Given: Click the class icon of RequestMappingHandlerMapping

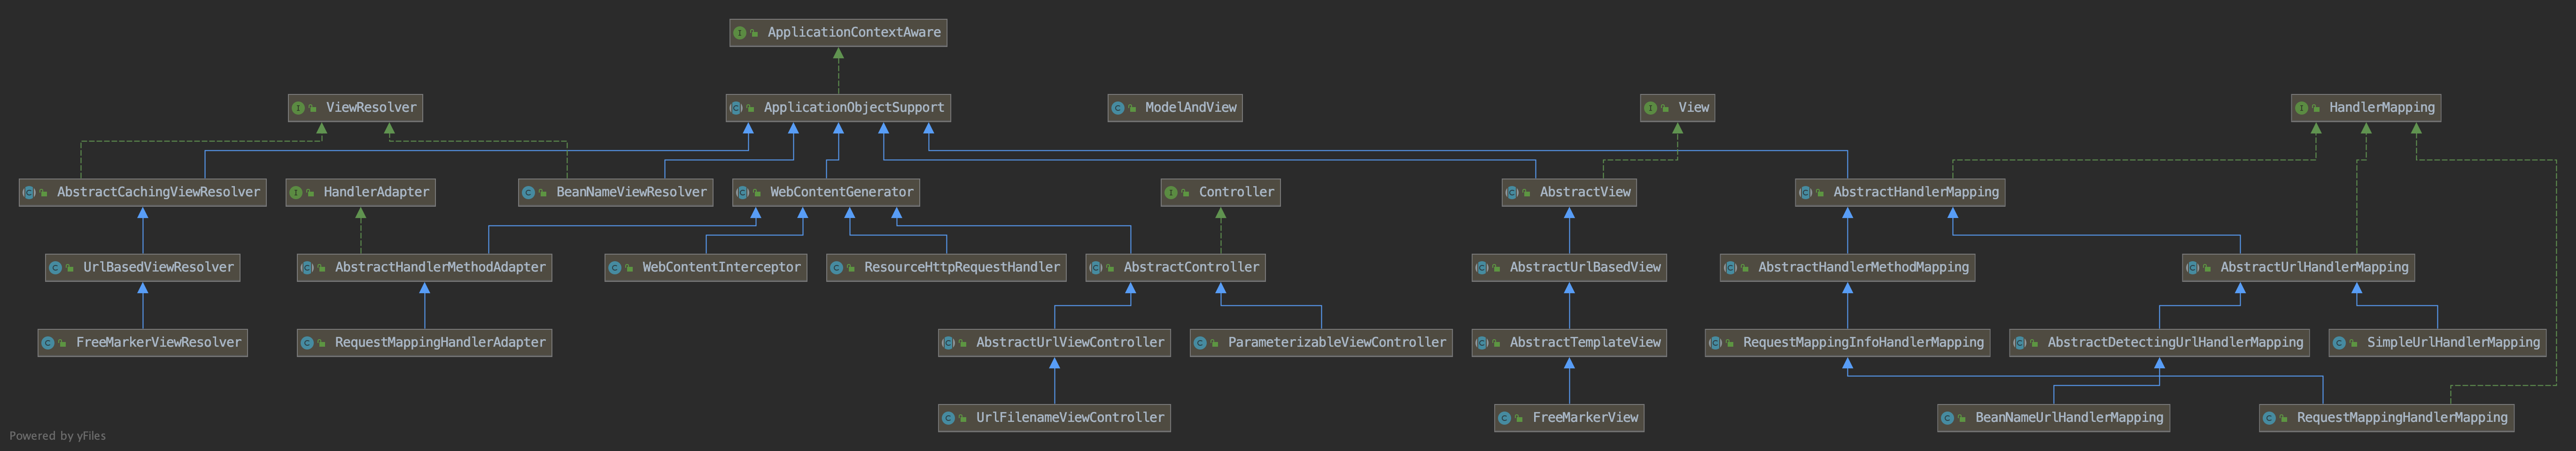Looking at the screenshot, I should pos(2270,418).
